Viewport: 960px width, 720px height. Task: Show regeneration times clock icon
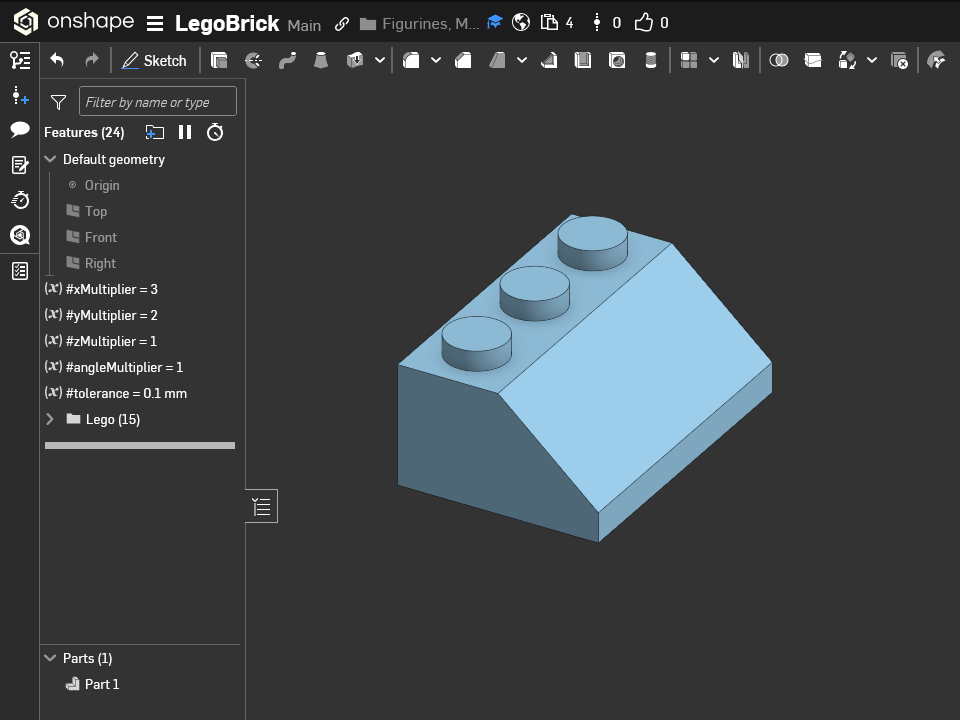215,132
